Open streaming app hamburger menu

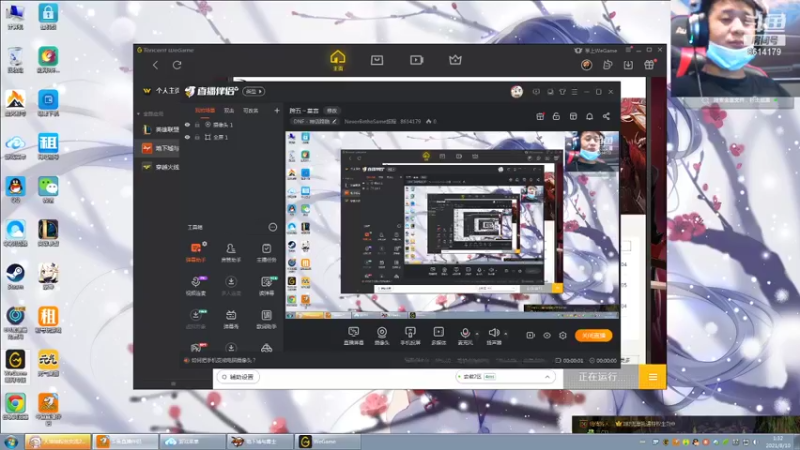click(574, 92)
